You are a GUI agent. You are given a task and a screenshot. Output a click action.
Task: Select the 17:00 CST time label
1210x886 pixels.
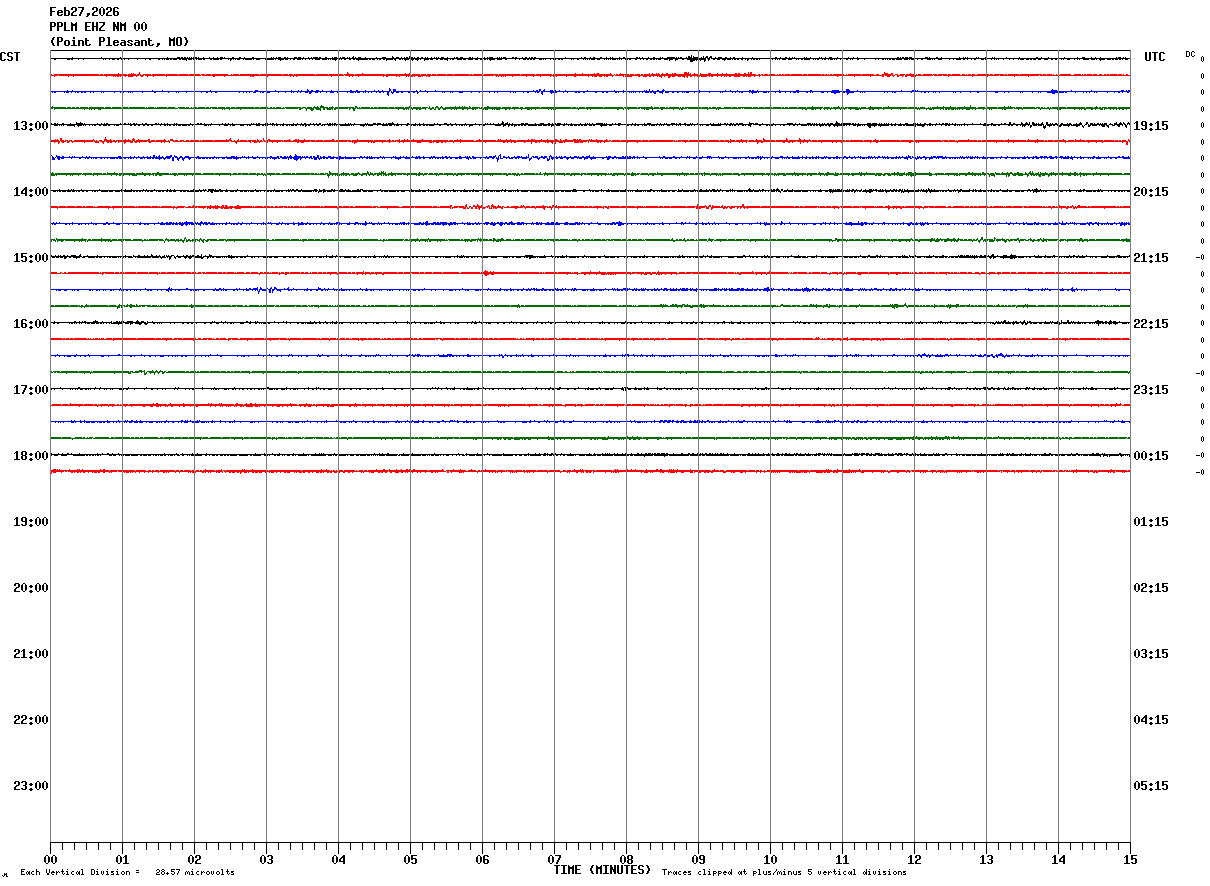click(31, 390)
